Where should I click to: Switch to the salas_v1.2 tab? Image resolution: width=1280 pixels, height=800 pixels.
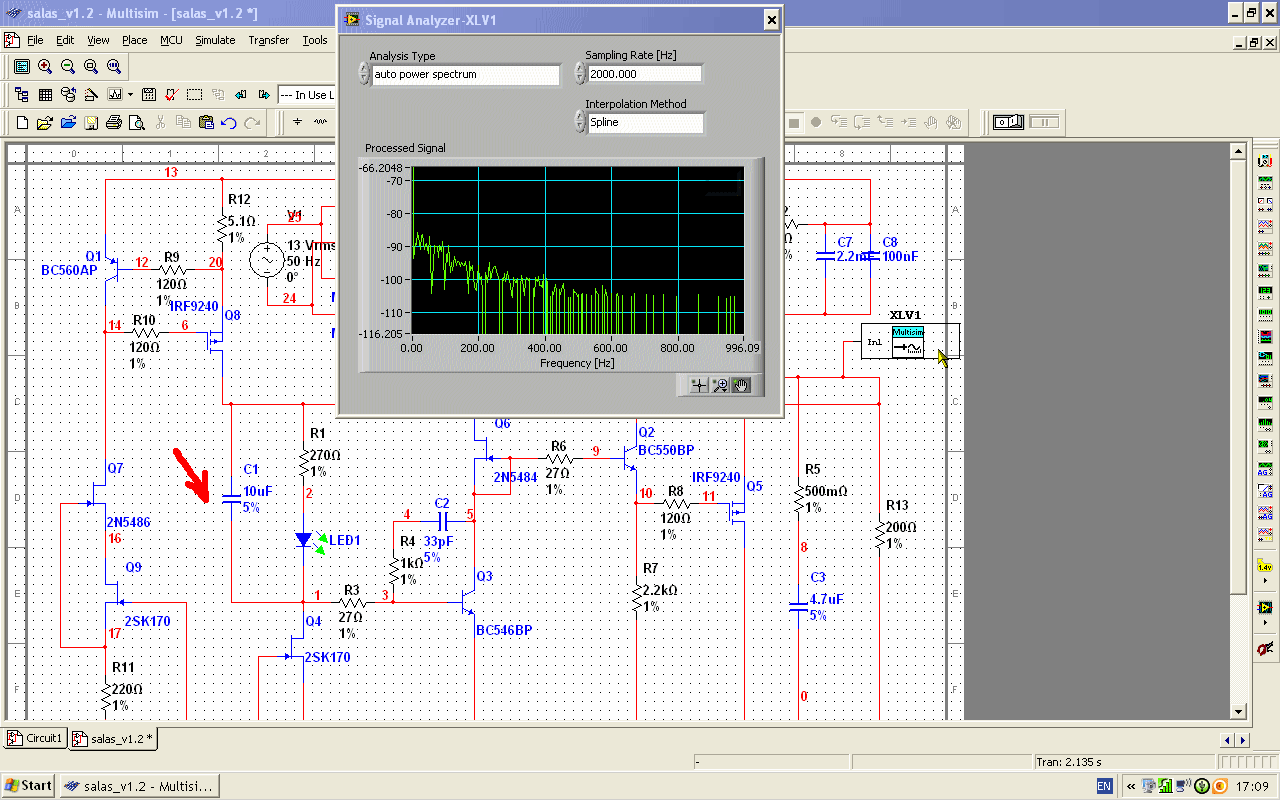pyautogui.click(x=112, y=739)
